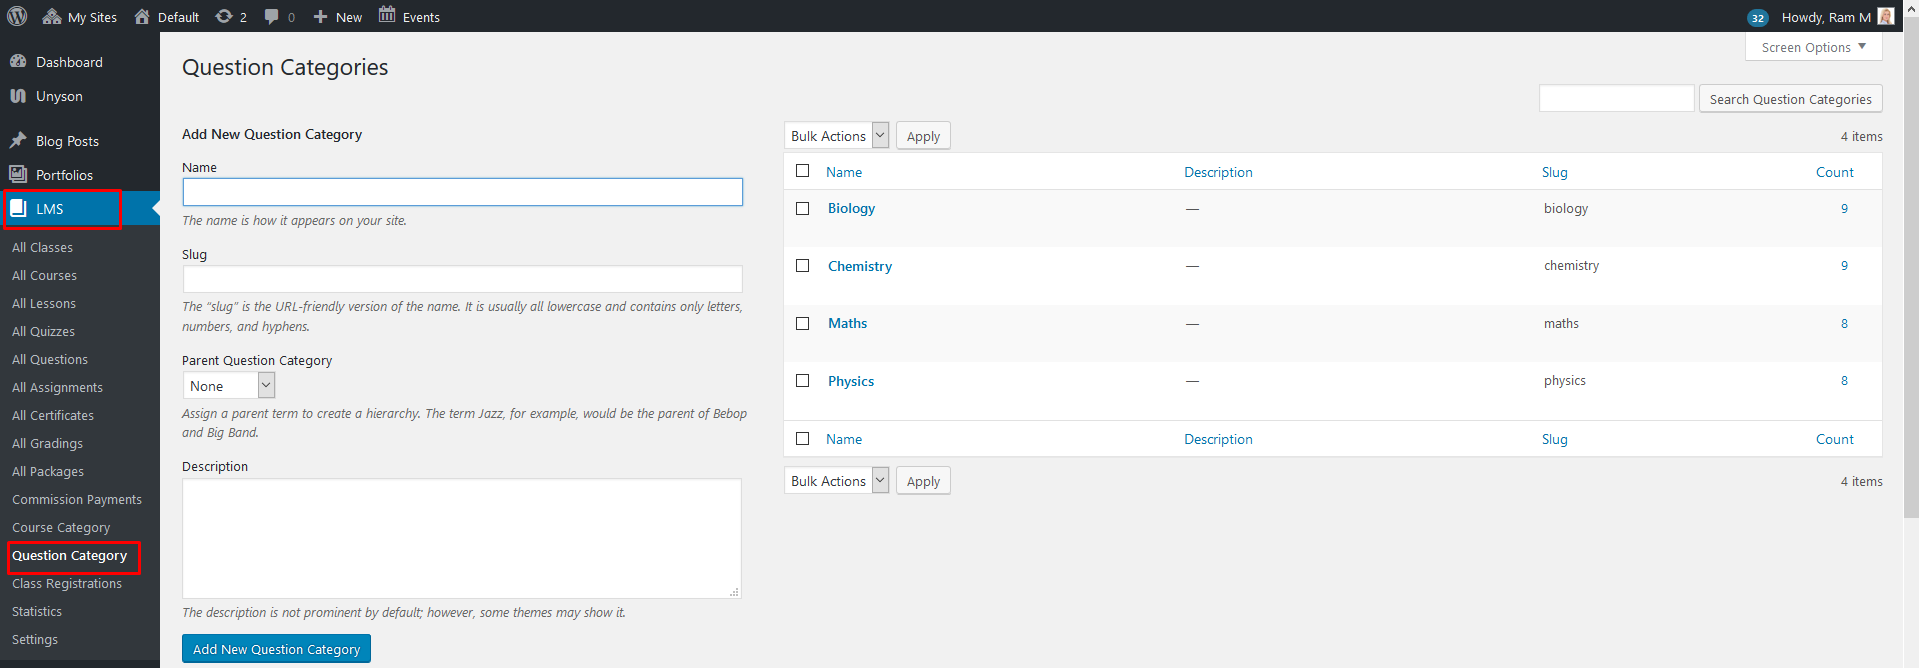Image resolution: width=1919 pixels, height=668 pixels.
Task: Click the Blog Posts pin icon
Action: click(x=18, y=140)
